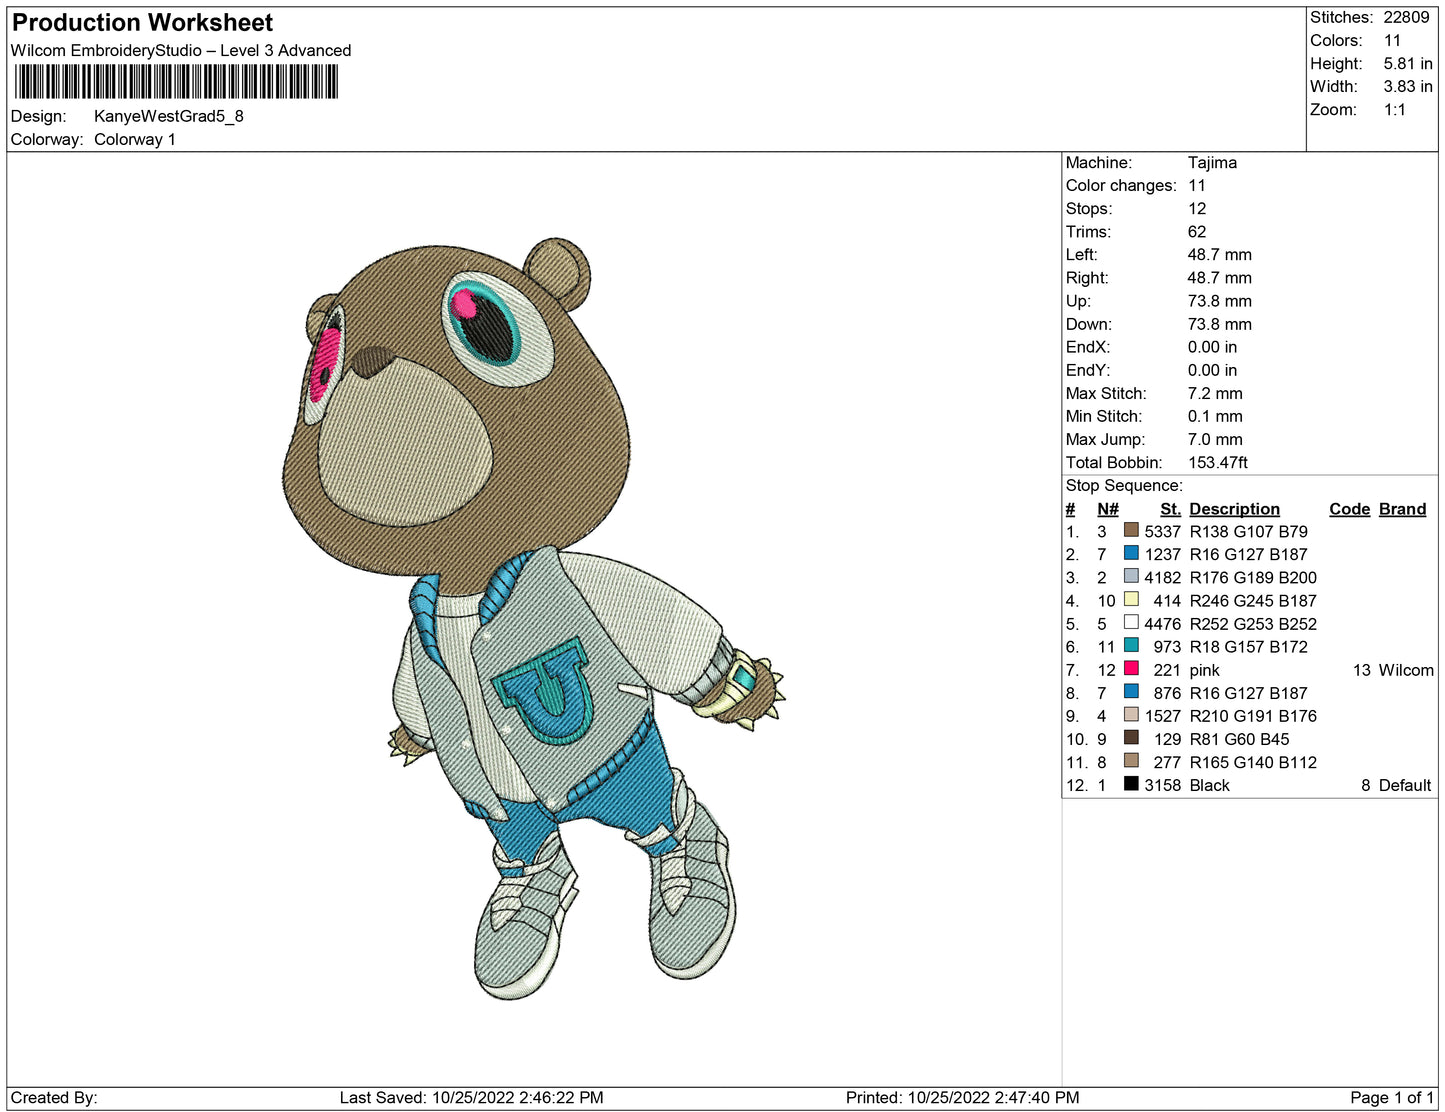
Task: Select the brand 'Default' in the Black row
Action: (x=1405, y=785)
